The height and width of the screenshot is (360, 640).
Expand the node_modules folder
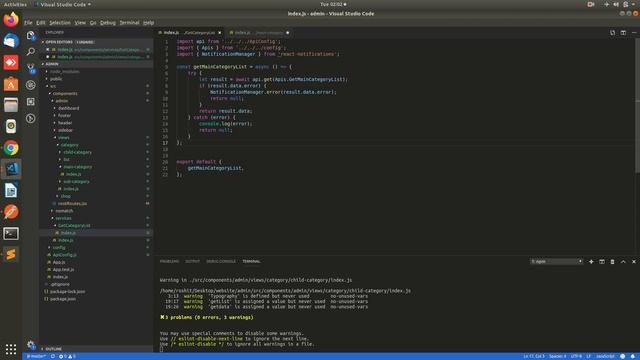[x=64, y=71]
